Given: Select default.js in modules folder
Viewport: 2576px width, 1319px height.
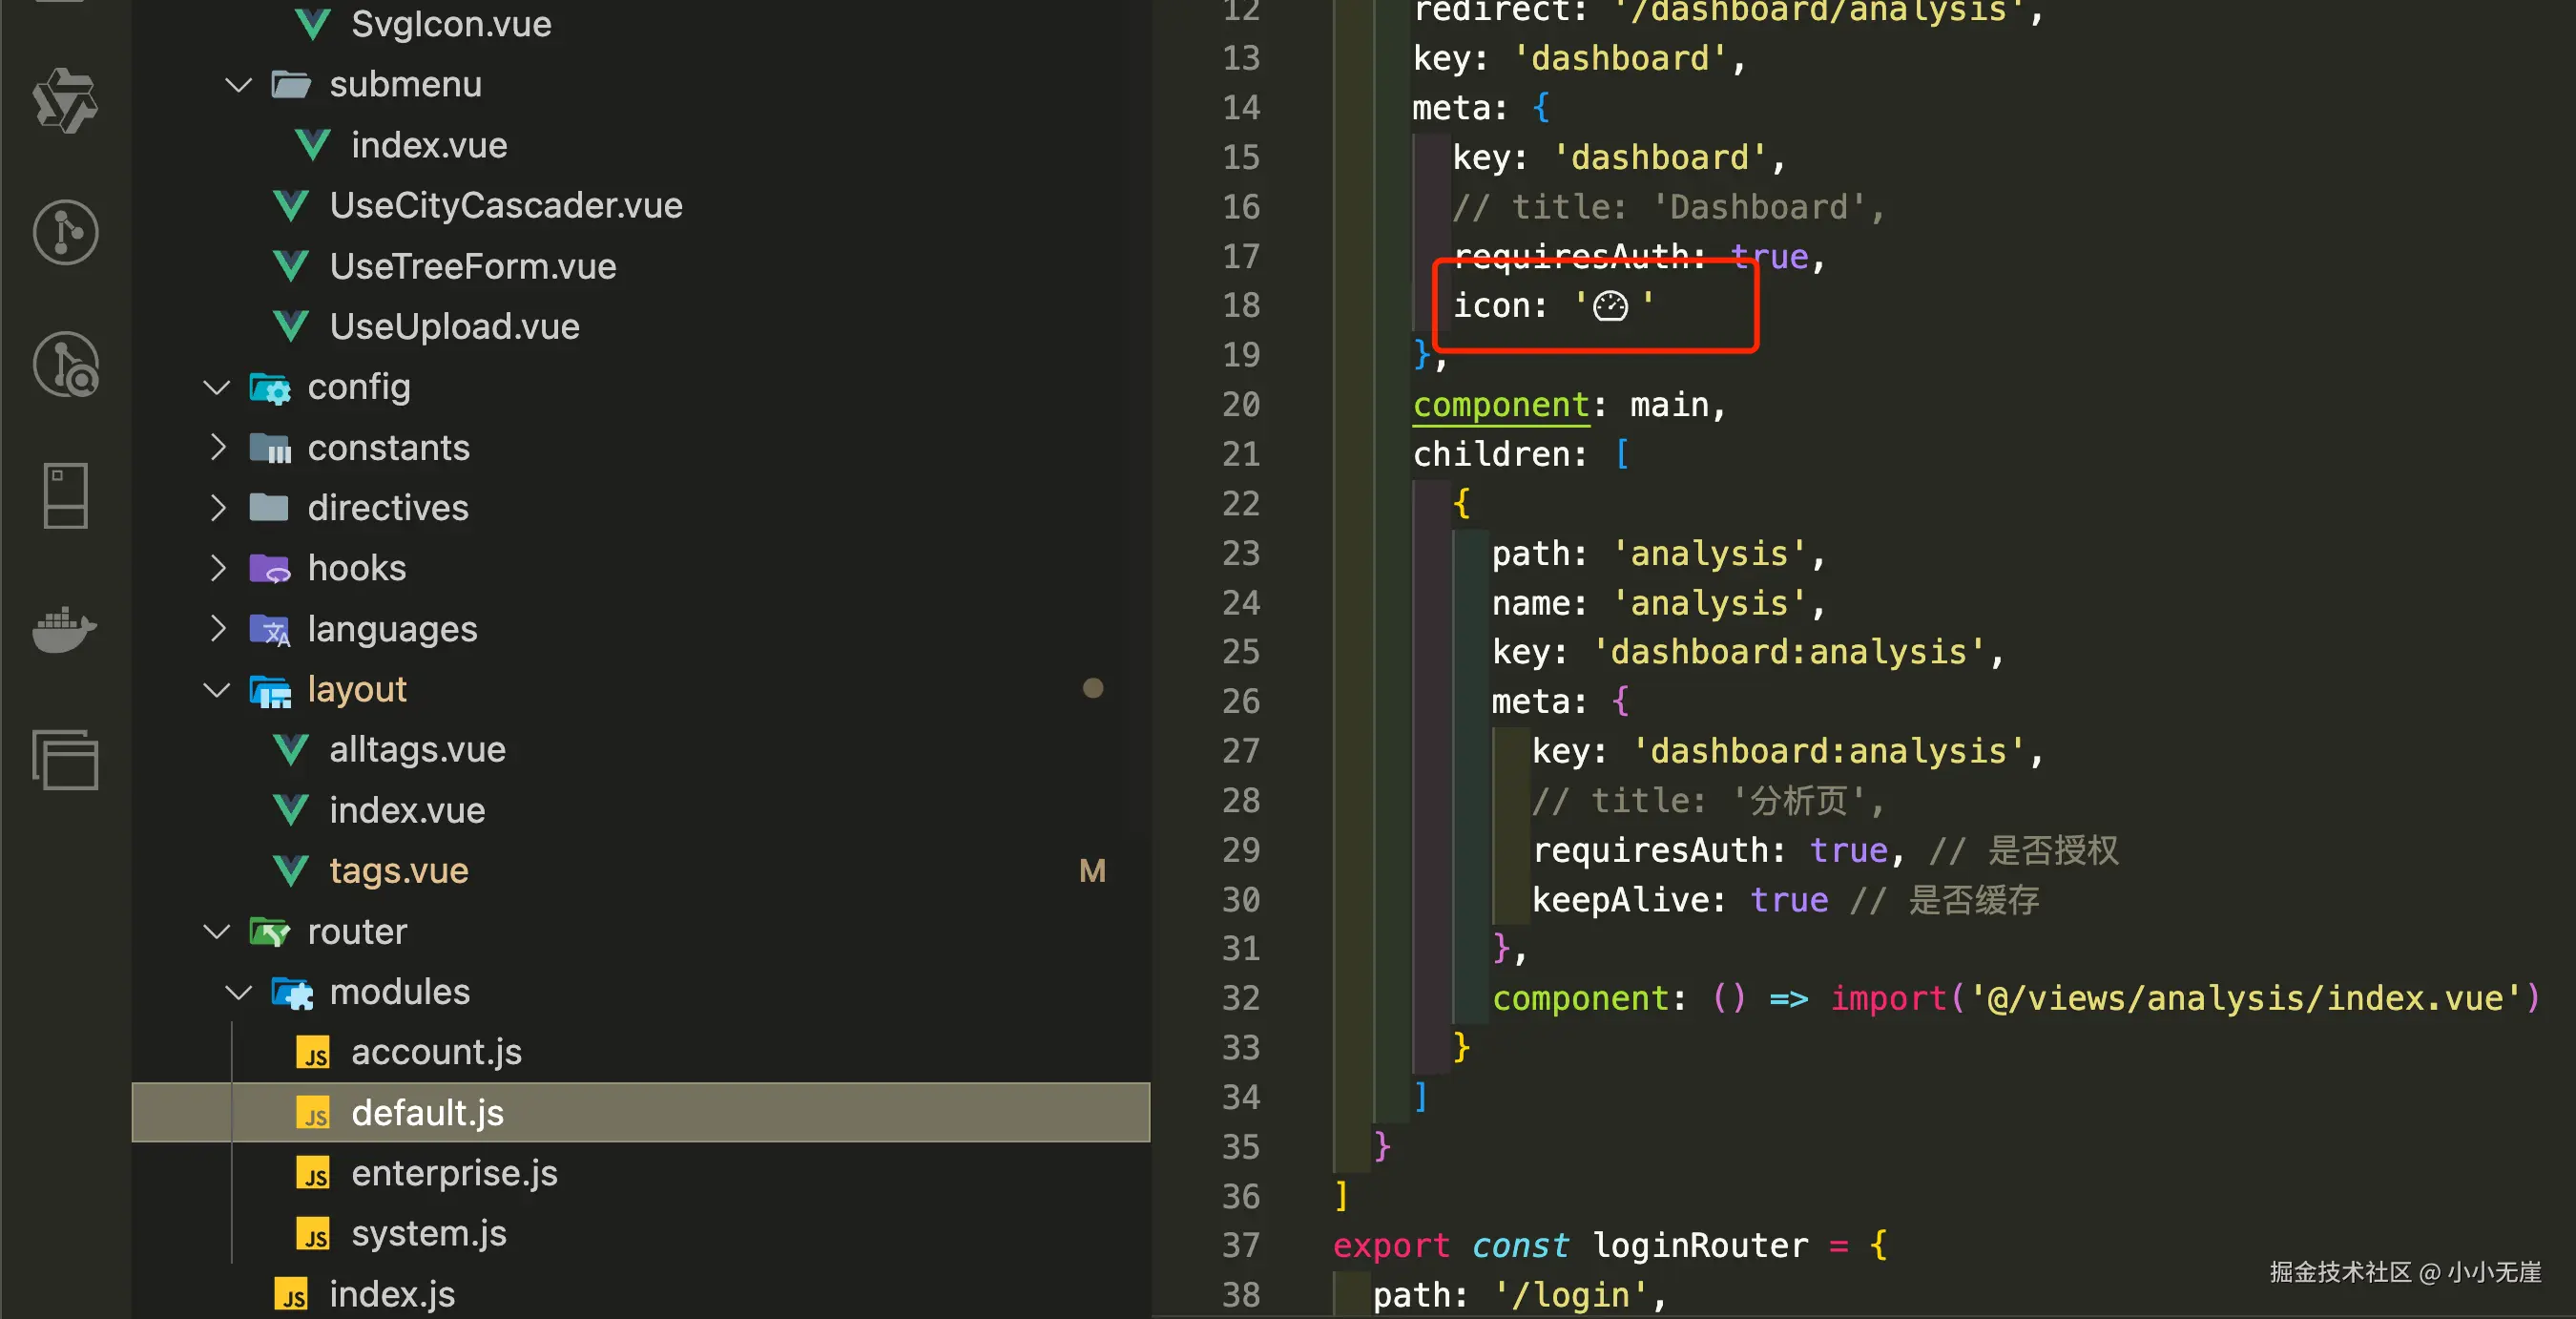Looking at the screenshot, I should 427,1113.
